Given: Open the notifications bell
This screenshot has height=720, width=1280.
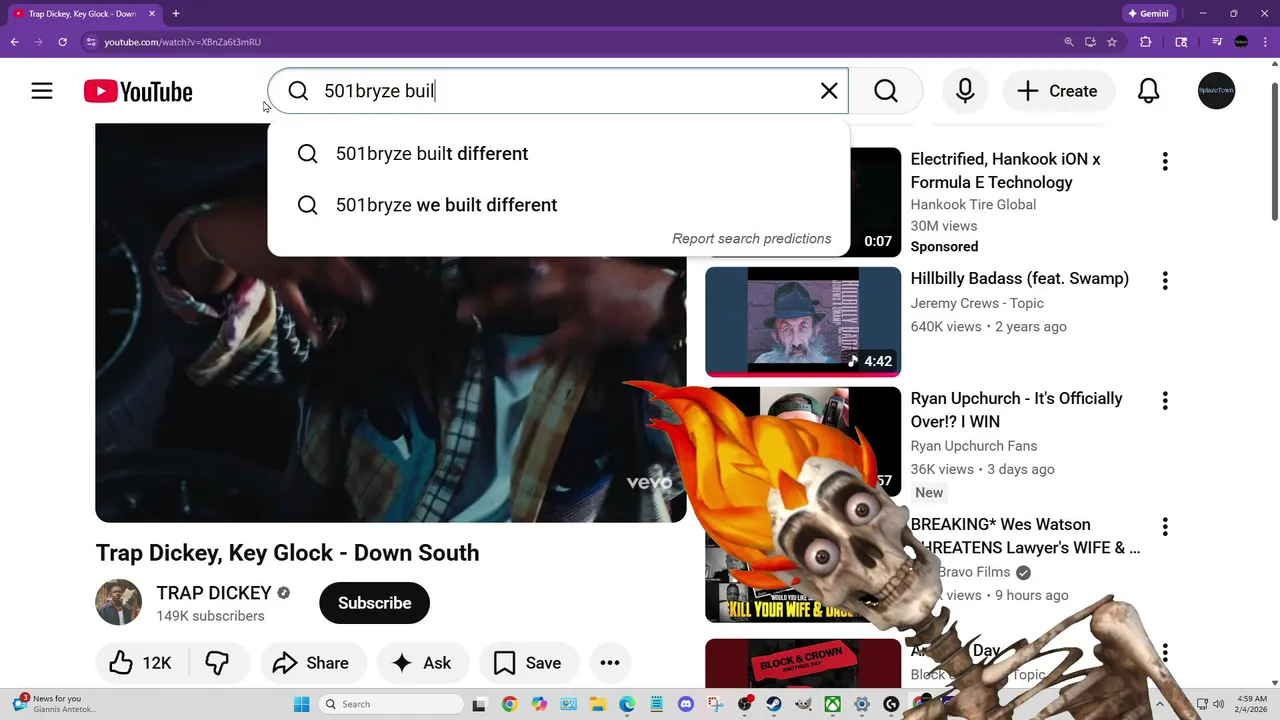Looking at the screenshot, I should click(x=1149, y=91).
